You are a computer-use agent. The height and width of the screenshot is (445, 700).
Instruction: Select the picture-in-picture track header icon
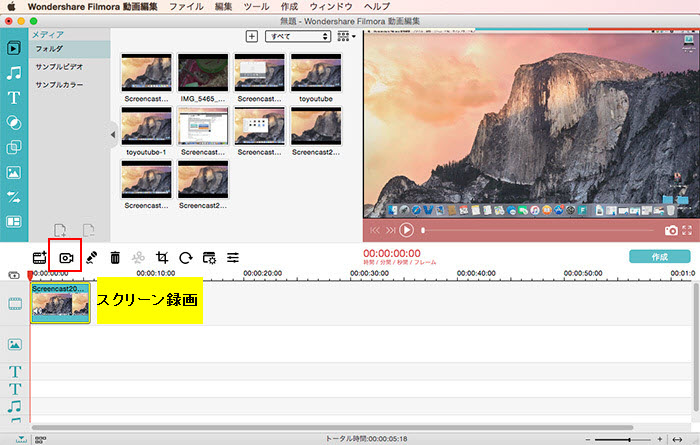(15, 344)
